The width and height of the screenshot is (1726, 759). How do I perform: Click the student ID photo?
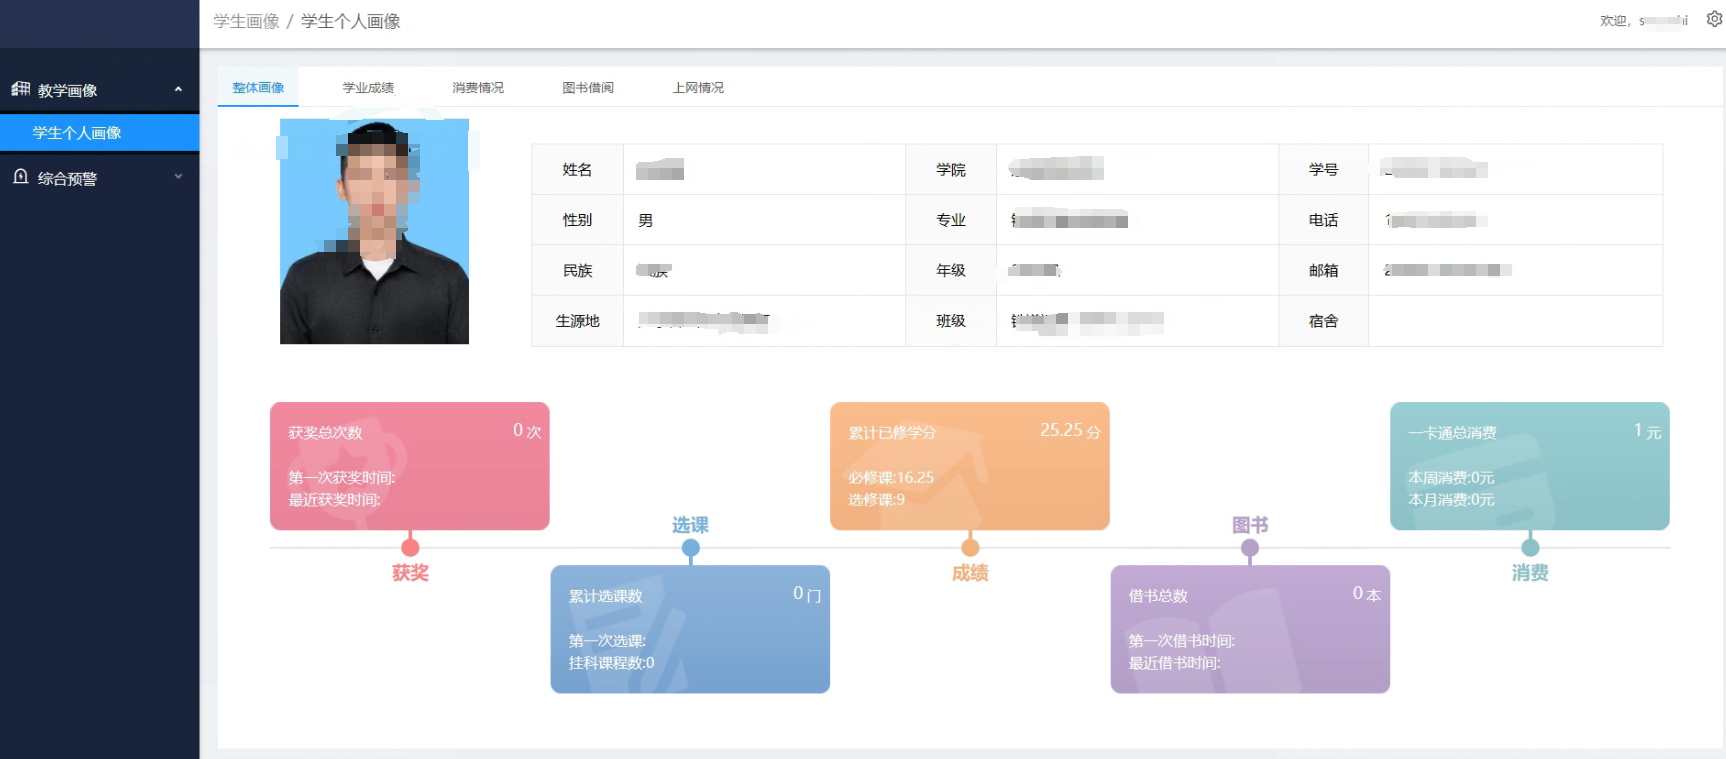pyautogui.click(x=374, y=232)
